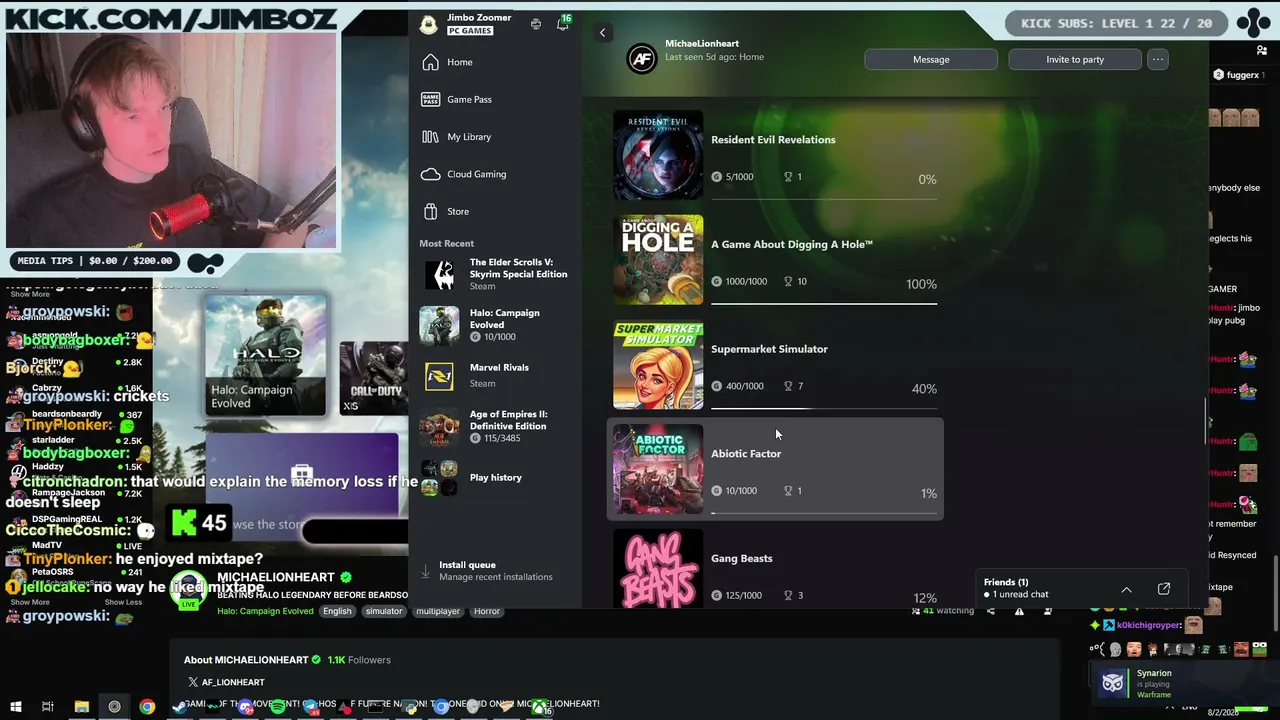Image resolution: width=1280 pixels, height=720 pixels.
Task: Click the report stream warning icon
Action: 1019,611
